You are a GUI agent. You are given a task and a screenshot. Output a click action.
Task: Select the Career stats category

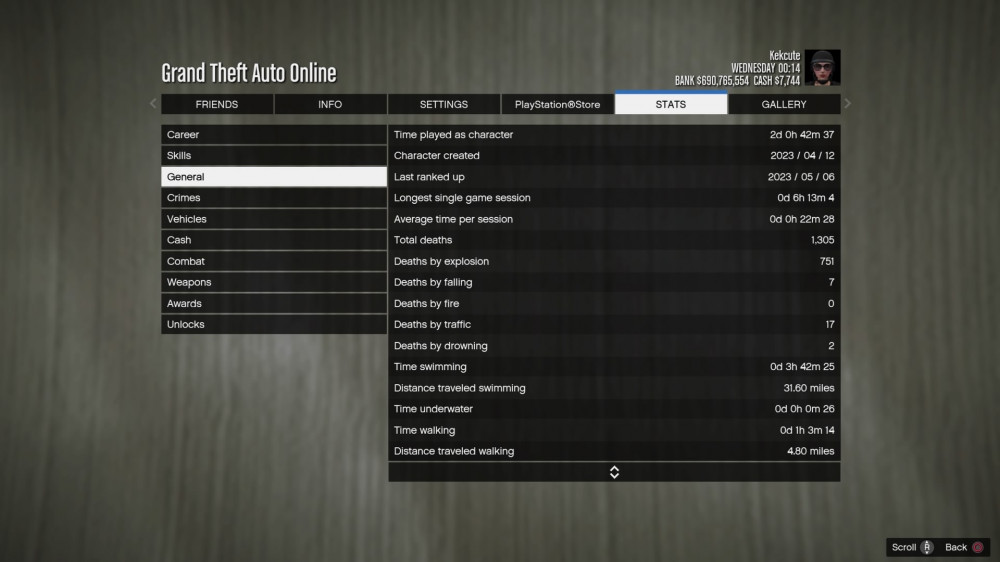pyautogui.click(x=274, y=135)
